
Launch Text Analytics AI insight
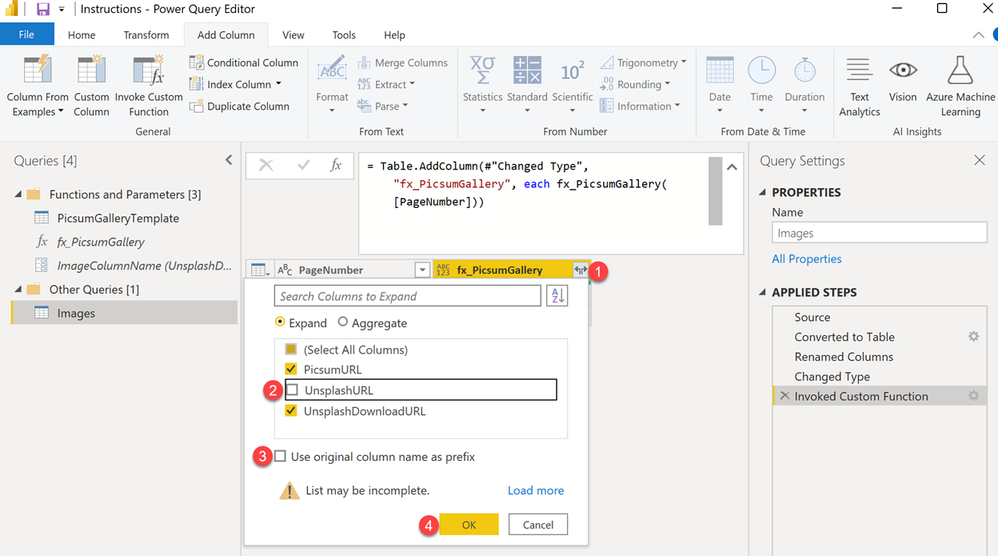pyautogui.click(x=859, y=86)
